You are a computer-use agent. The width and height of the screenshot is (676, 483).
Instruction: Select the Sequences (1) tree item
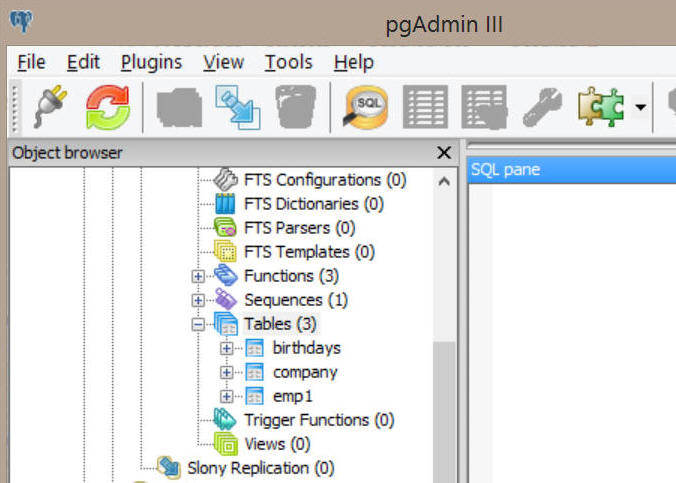coord(296,300)
